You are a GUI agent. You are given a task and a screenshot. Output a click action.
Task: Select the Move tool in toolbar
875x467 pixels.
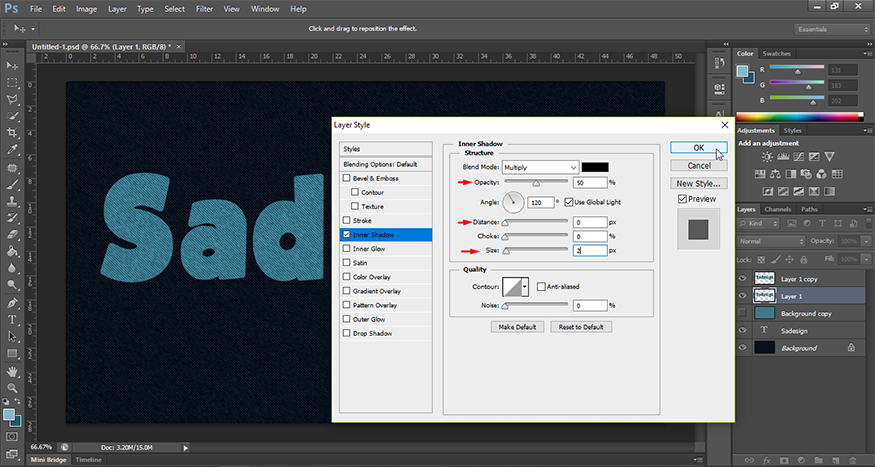12,66
